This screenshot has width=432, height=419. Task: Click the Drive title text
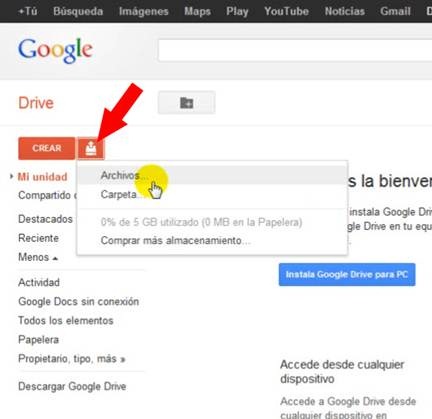click(36, 103)
